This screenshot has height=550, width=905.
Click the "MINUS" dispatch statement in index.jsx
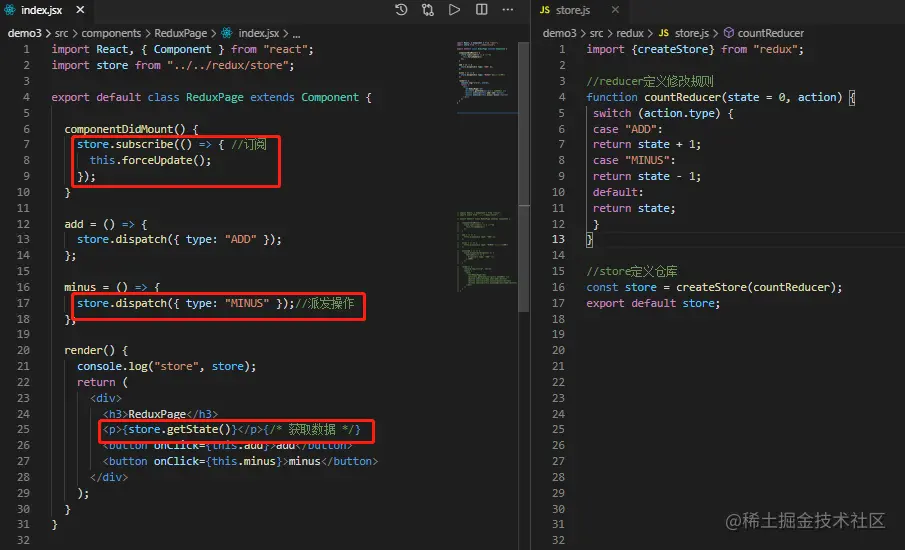185,303
